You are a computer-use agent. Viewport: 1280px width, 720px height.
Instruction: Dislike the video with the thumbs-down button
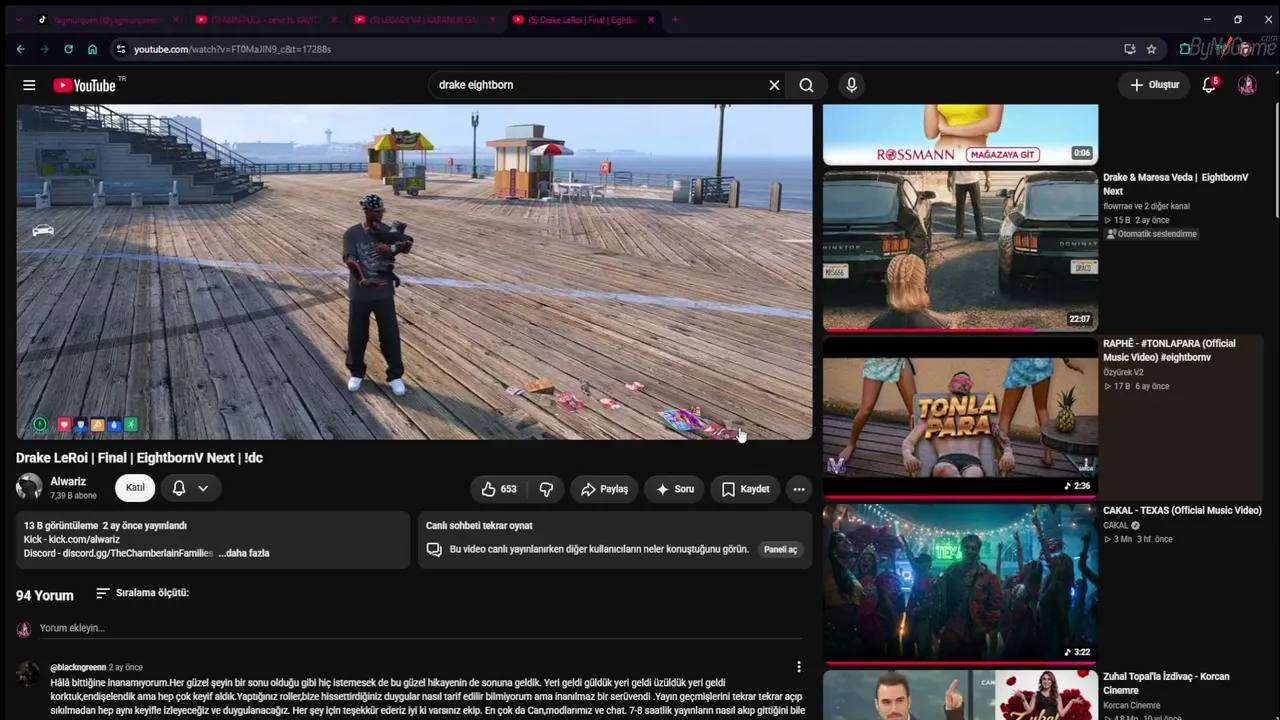(x=546, y=489)
